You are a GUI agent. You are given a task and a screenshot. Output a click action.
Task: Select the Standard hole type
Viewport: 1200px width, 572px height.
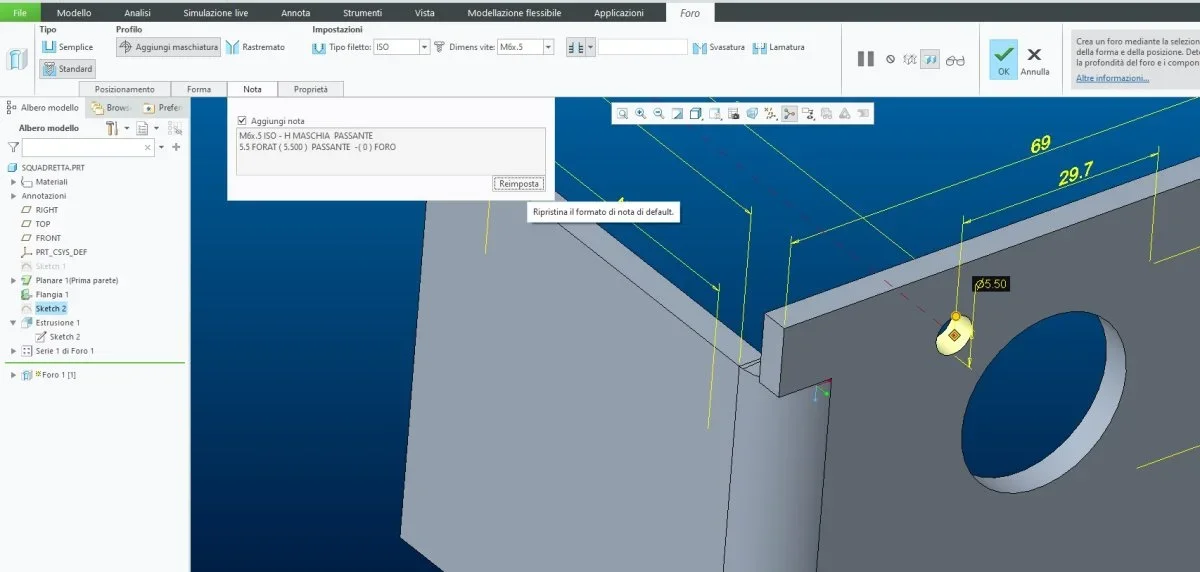coord(68,69)
